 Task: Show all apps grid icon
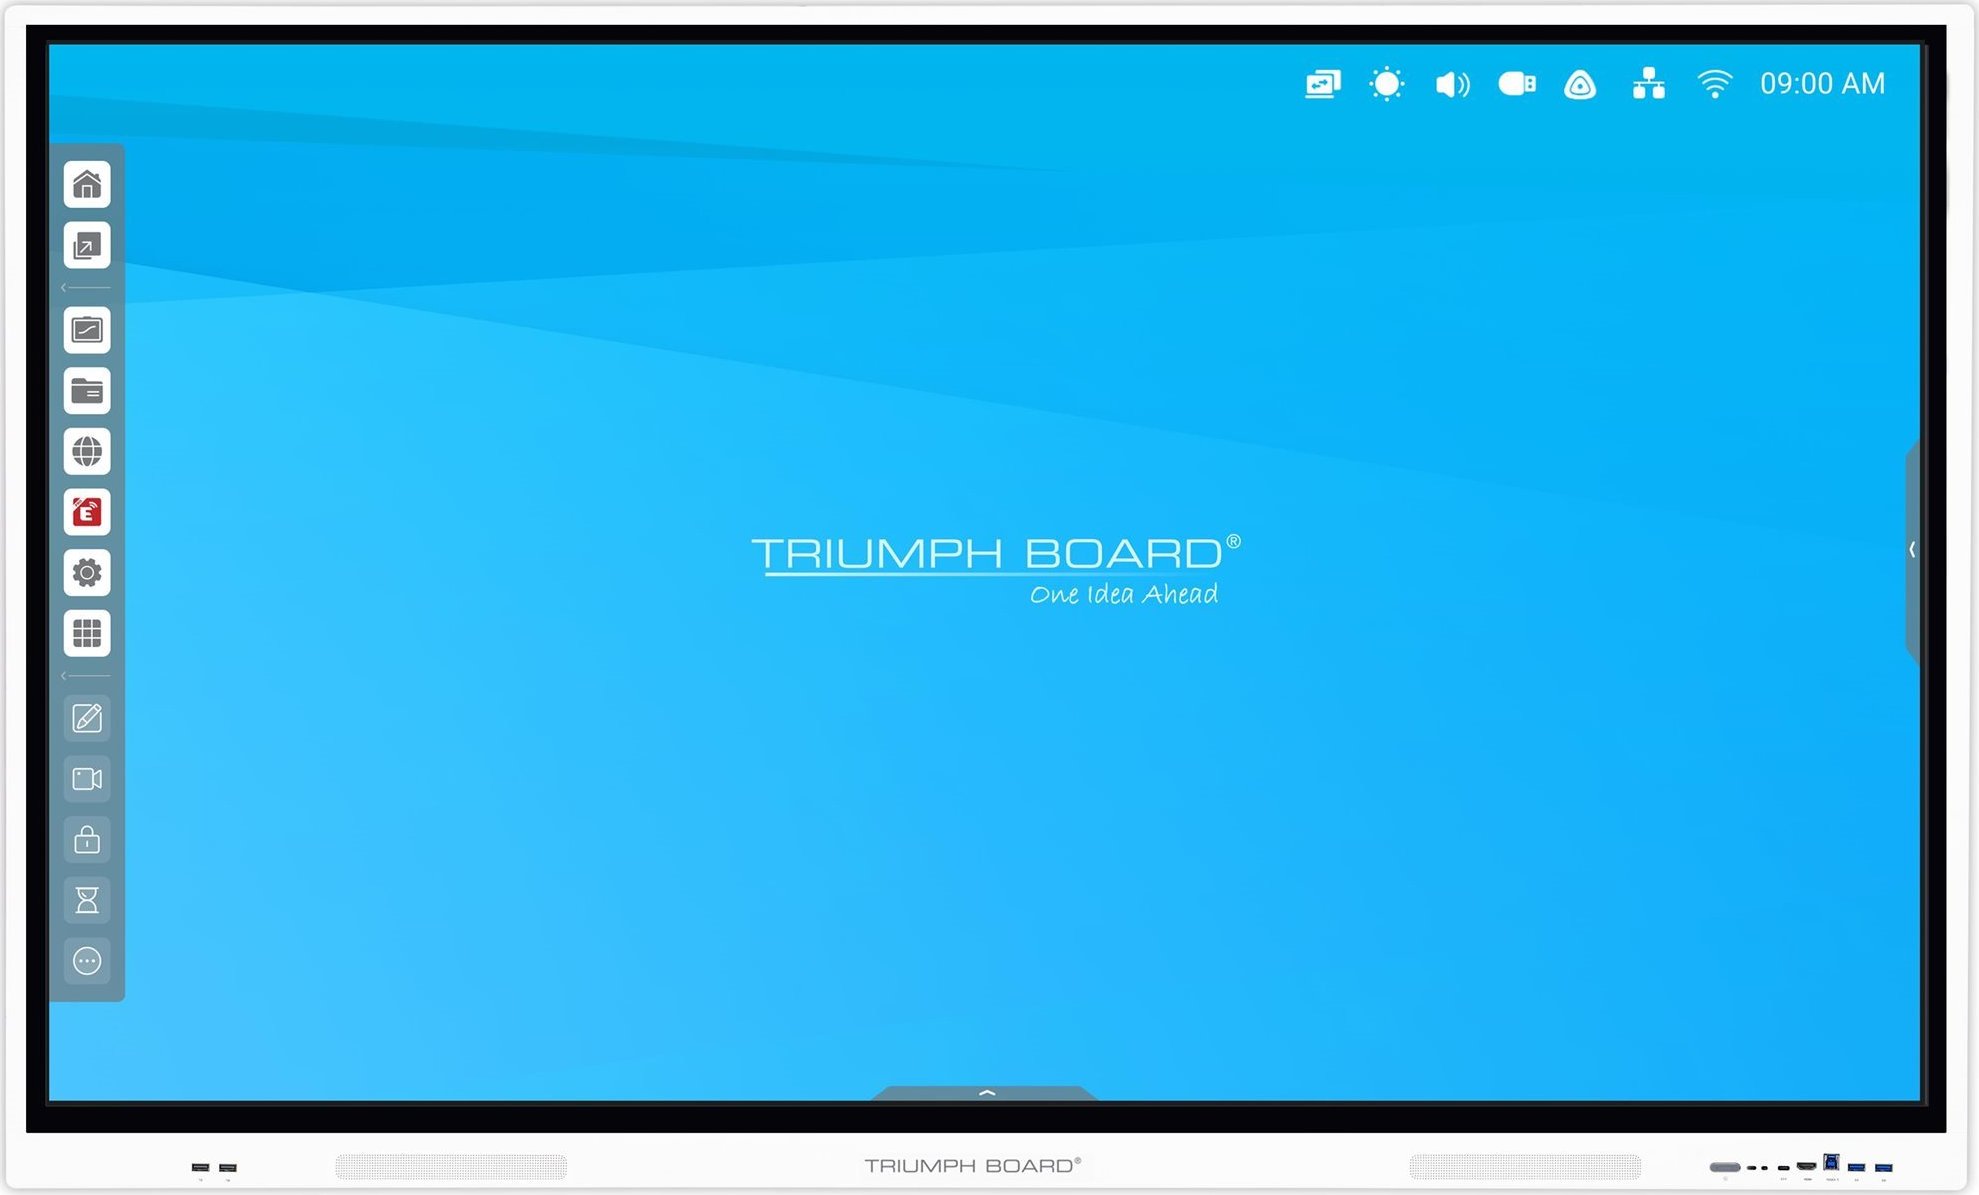[87, 633]
